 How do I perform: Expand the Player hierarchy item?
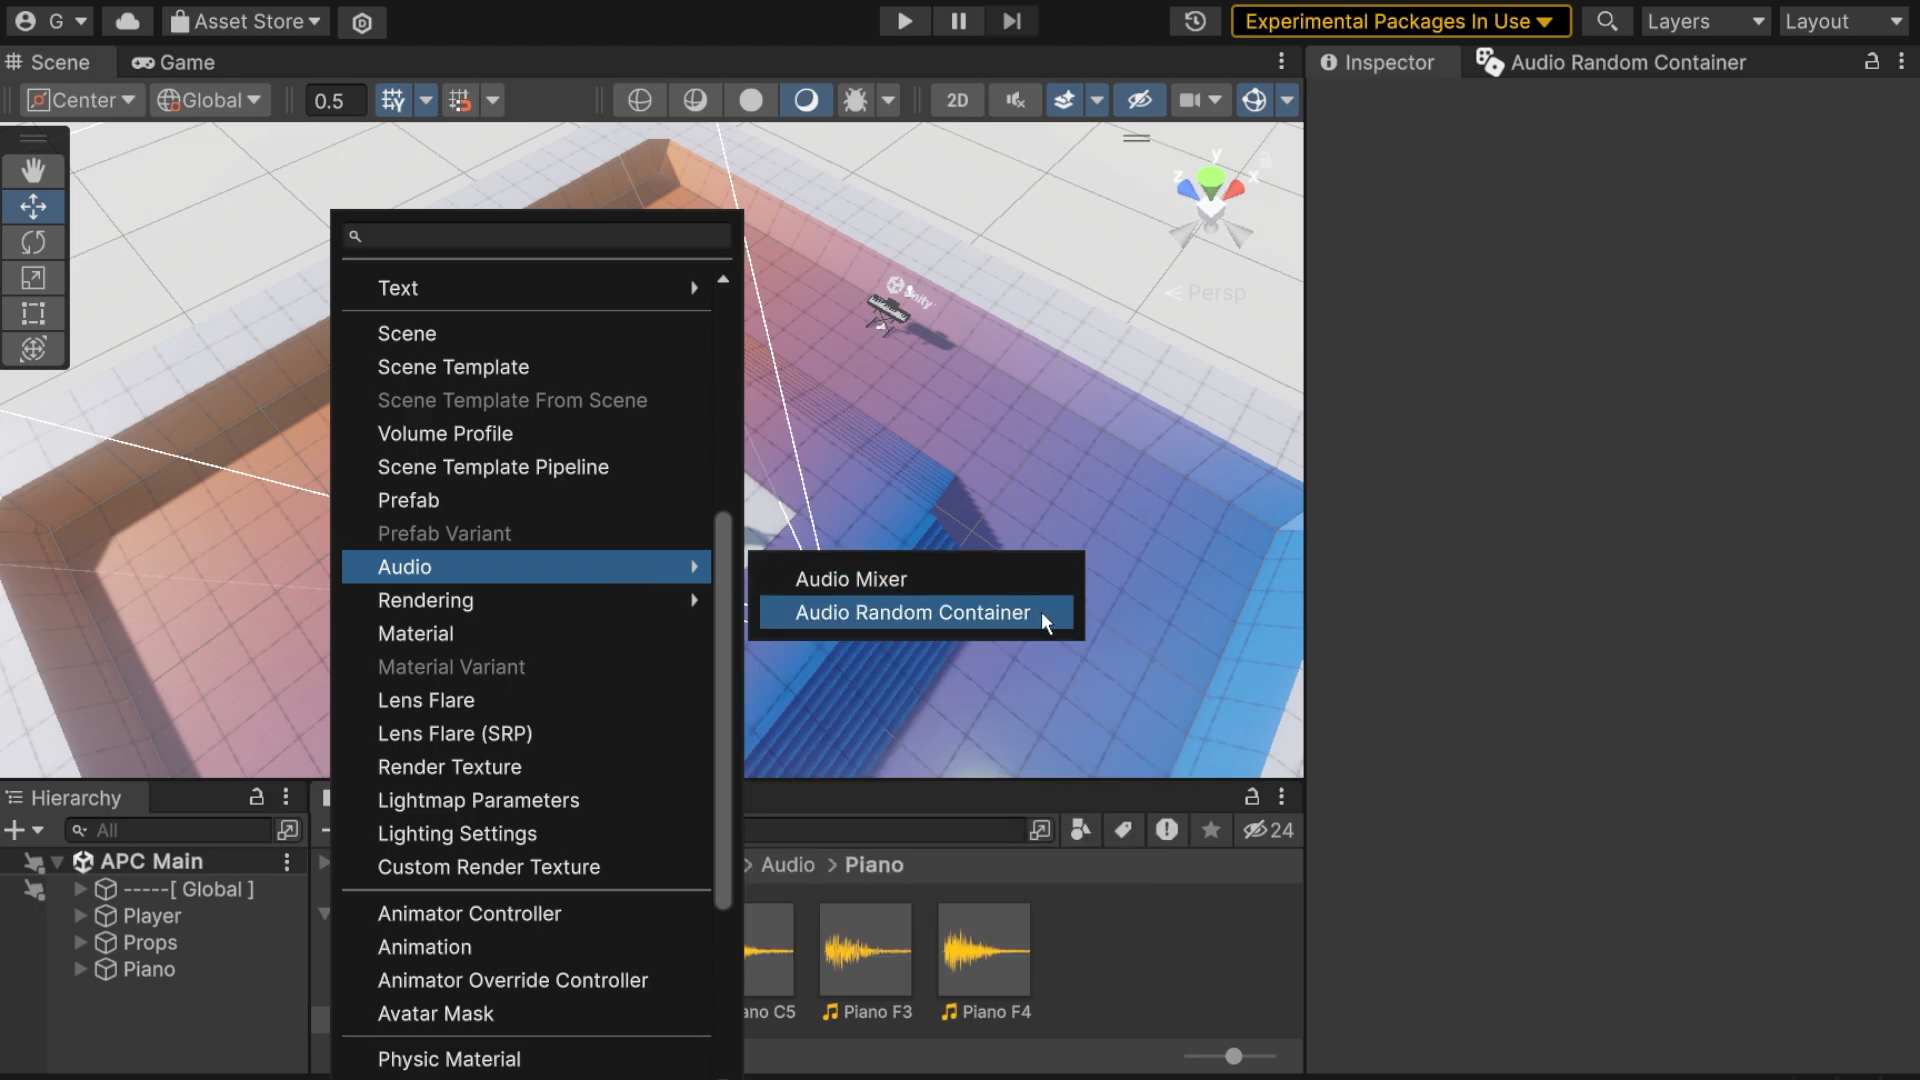[80, 916]
